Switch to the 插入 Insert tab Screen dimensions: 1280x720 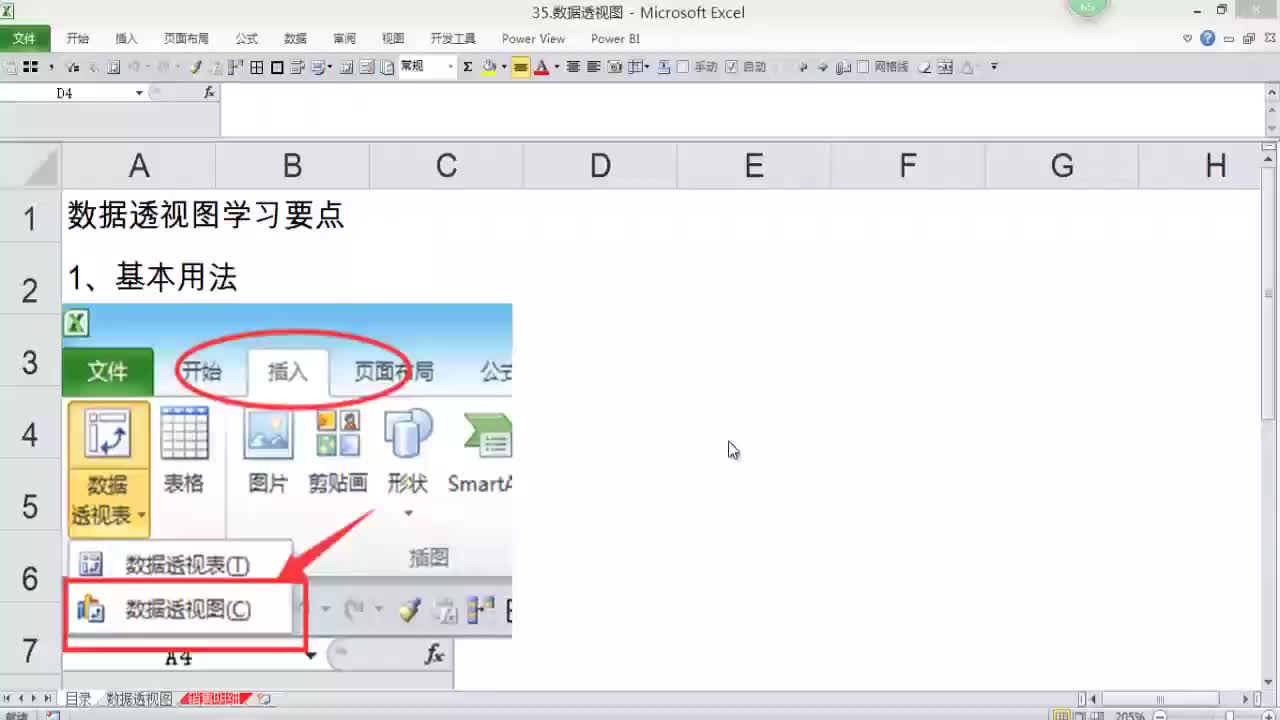(127, 39)
